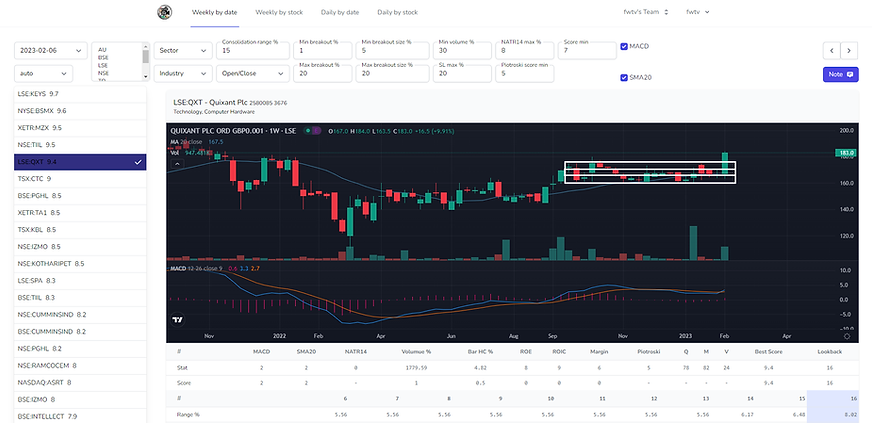Uncheck the MACD checkbox

click(x=624, y=47)
